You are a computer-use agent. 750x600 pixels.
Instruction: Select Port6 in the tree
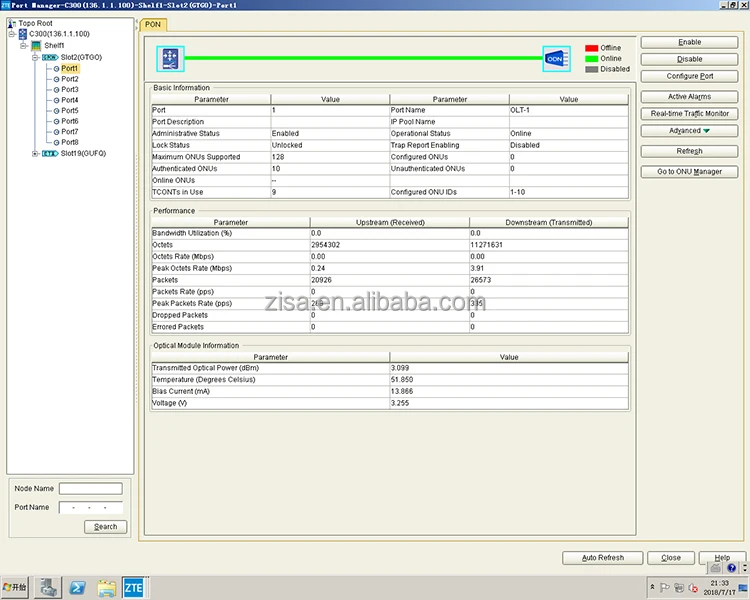point(70,121)
